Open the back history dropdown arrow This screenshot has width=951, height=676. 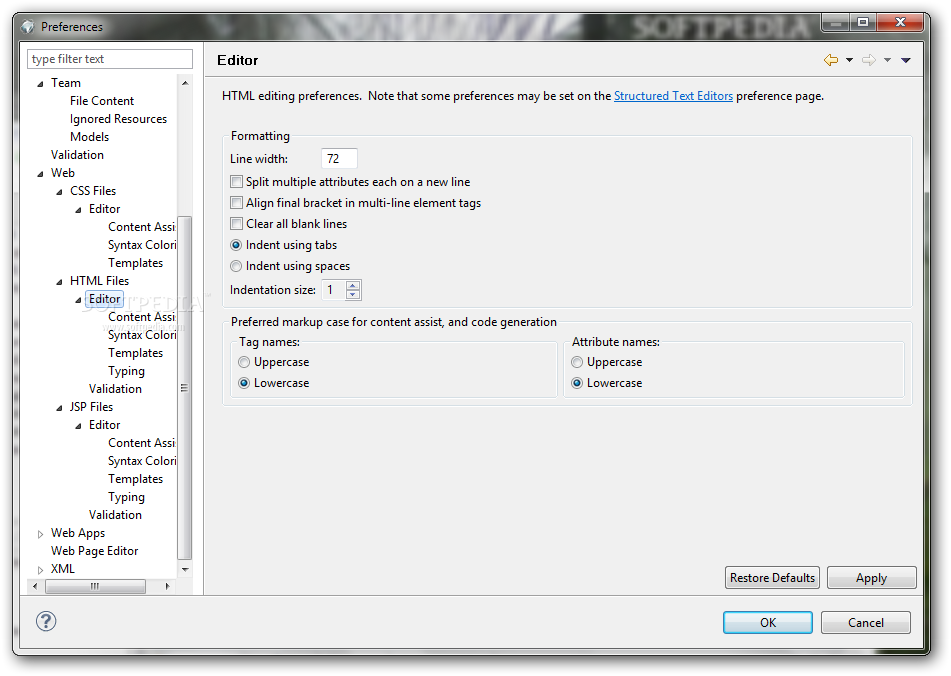pos(849,60)
